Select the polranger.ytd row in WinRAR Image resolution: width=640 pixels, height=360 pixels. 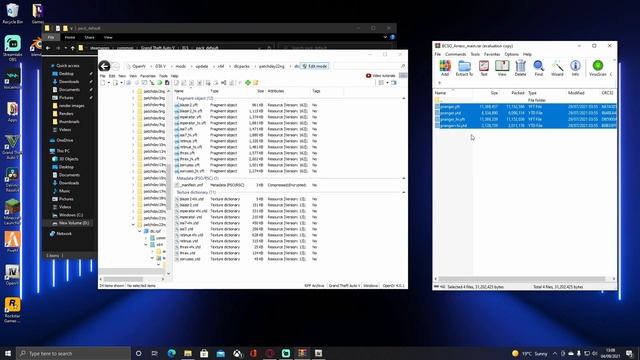click(x=525, y=113)
